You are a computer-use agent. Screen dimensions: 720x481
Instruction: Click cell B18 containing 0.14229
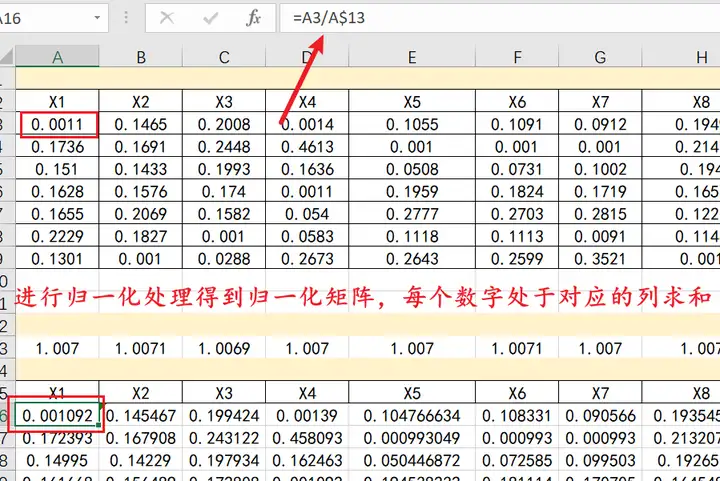[x=141, y=460]
